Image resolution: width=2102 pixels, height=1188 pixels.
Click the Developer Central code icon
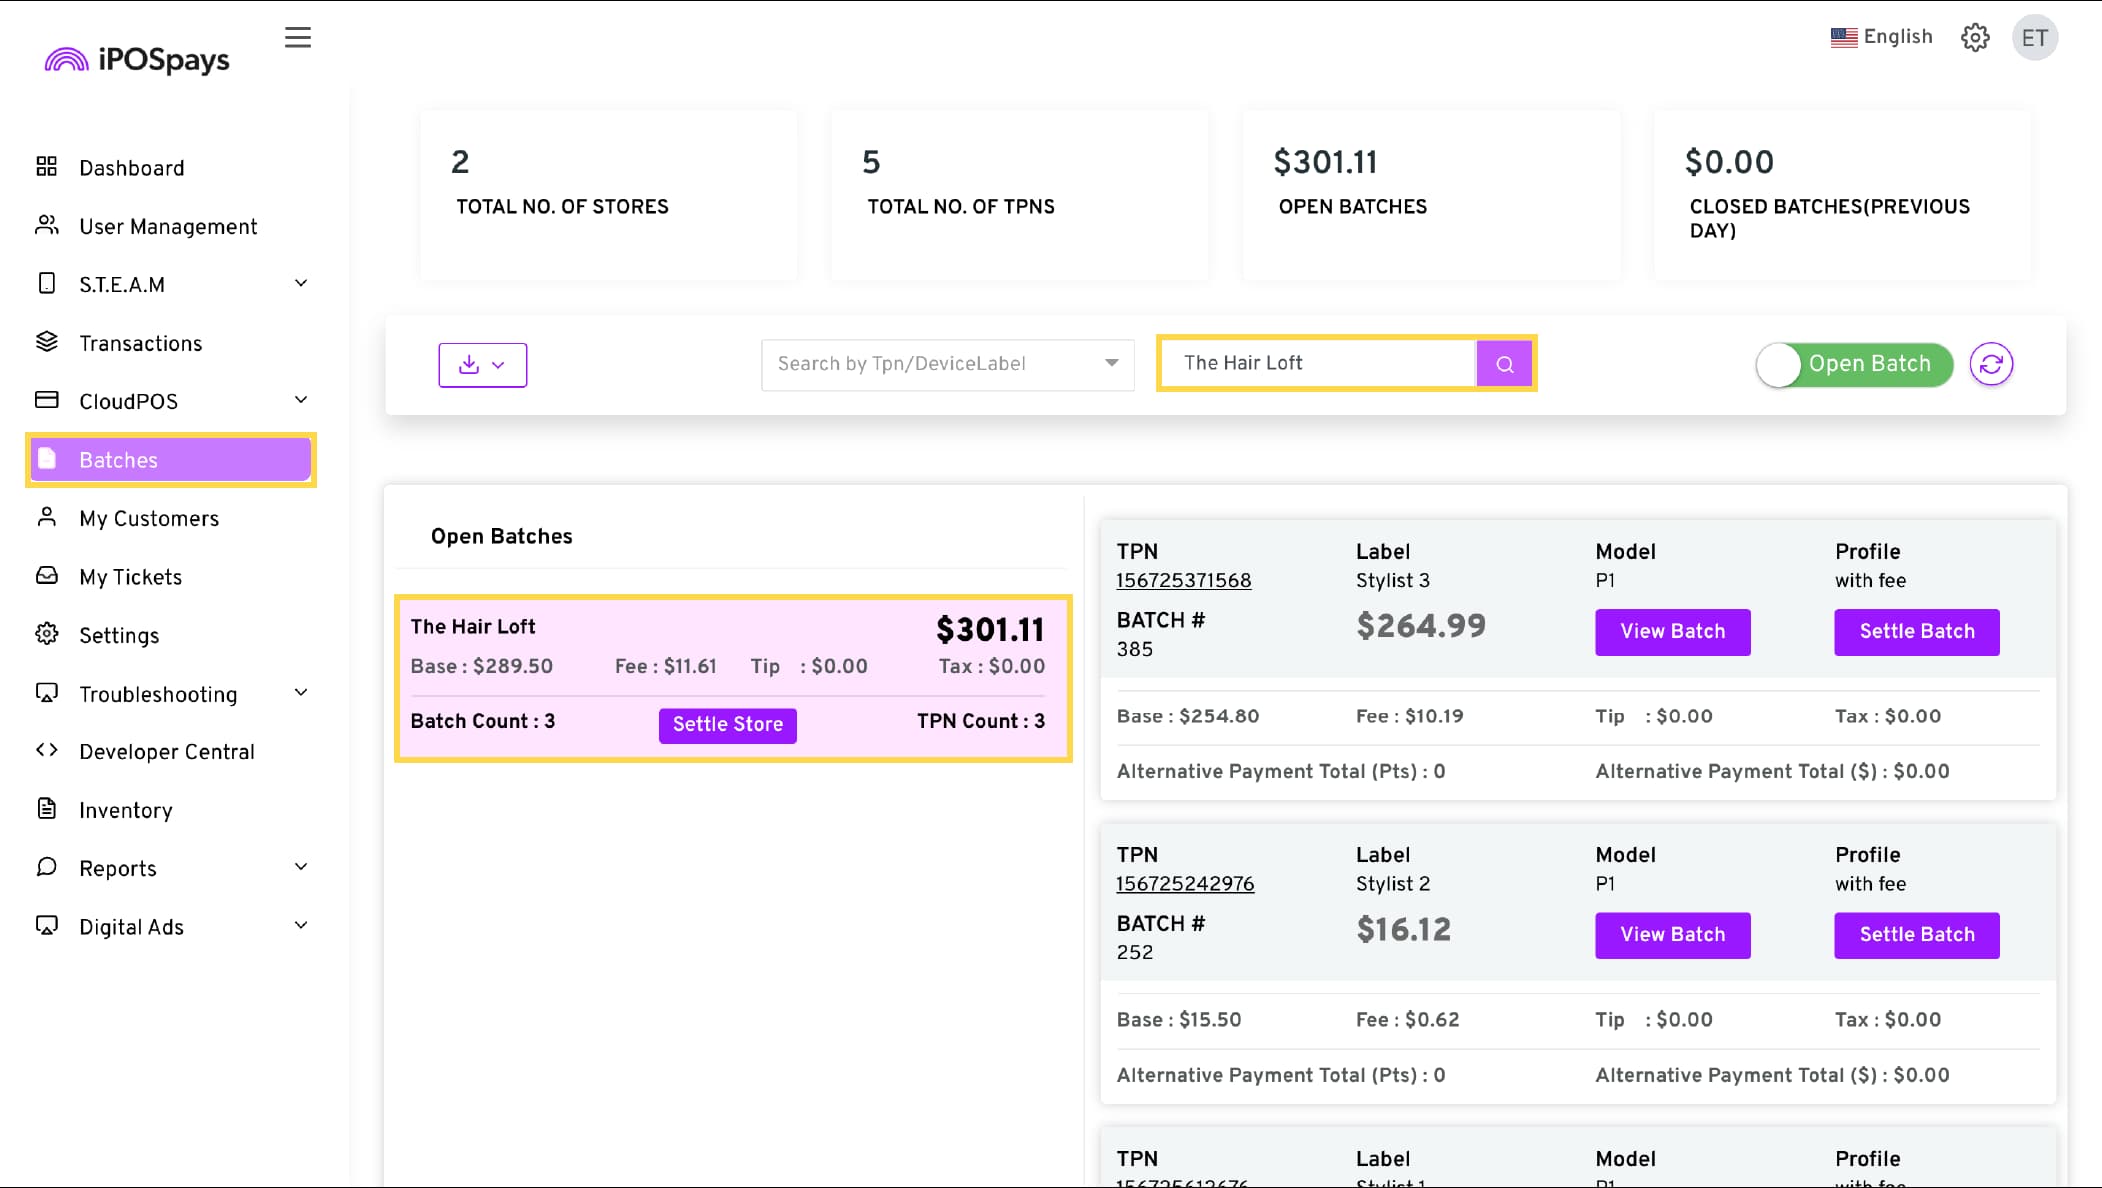(46, 750)
